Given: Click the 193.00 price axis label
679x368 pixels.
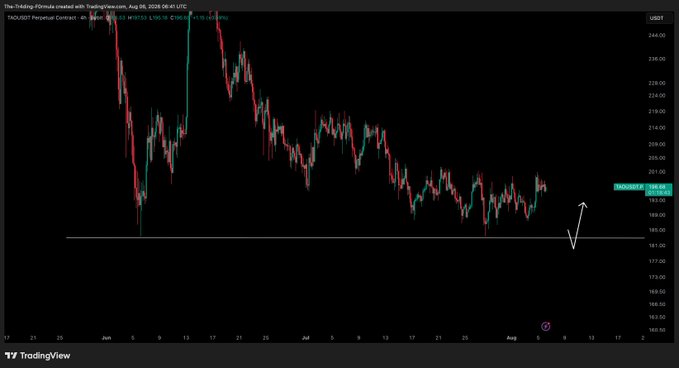Looking at the screenshot, I should [656, 201].
